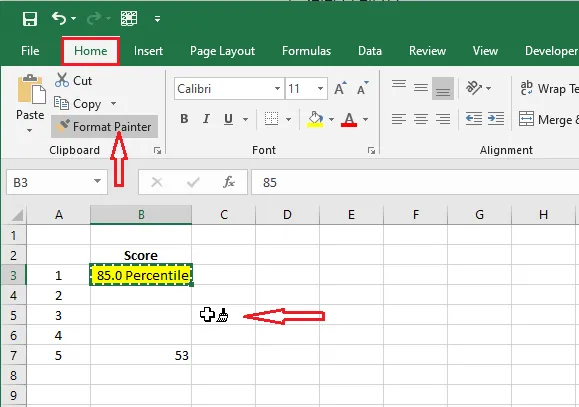Viewport: 579px width, 407px height.
Task: Expand the Paste options arrow
Action: tap(30, 130)
